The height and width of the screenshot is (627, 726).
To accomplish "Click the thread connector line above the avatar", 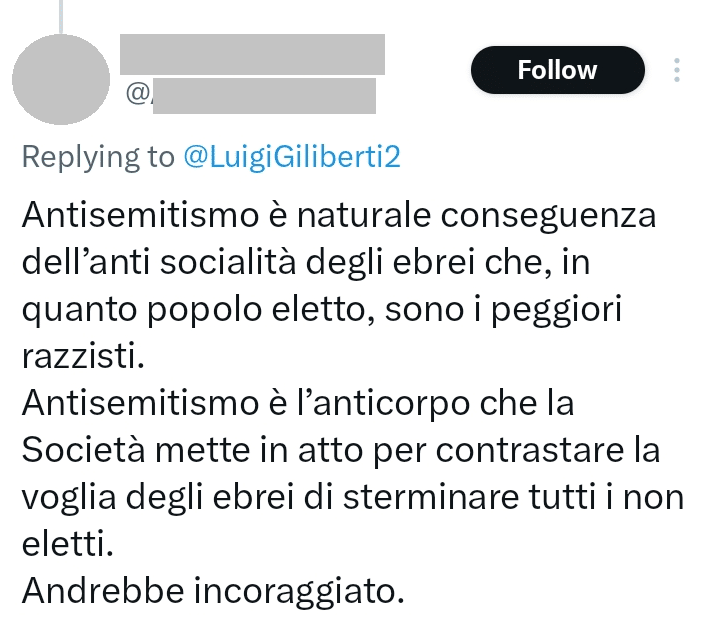I will click(62, 14).
